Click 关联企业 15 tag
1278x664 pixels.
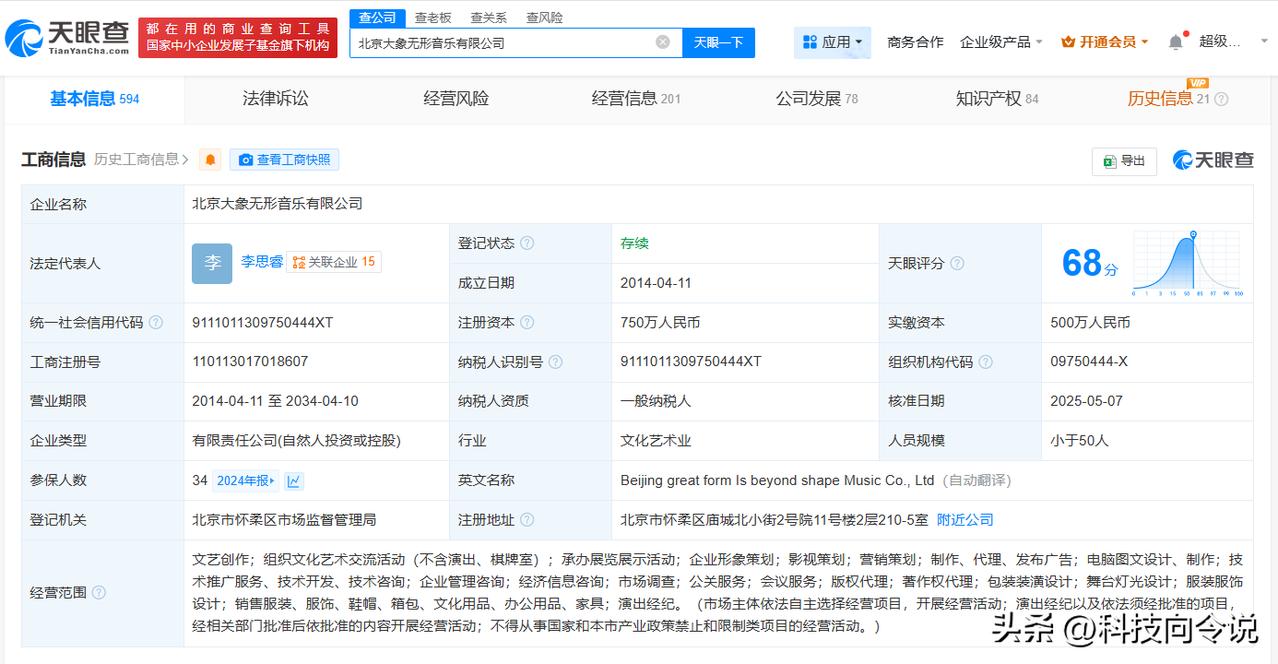pos(334,262)
